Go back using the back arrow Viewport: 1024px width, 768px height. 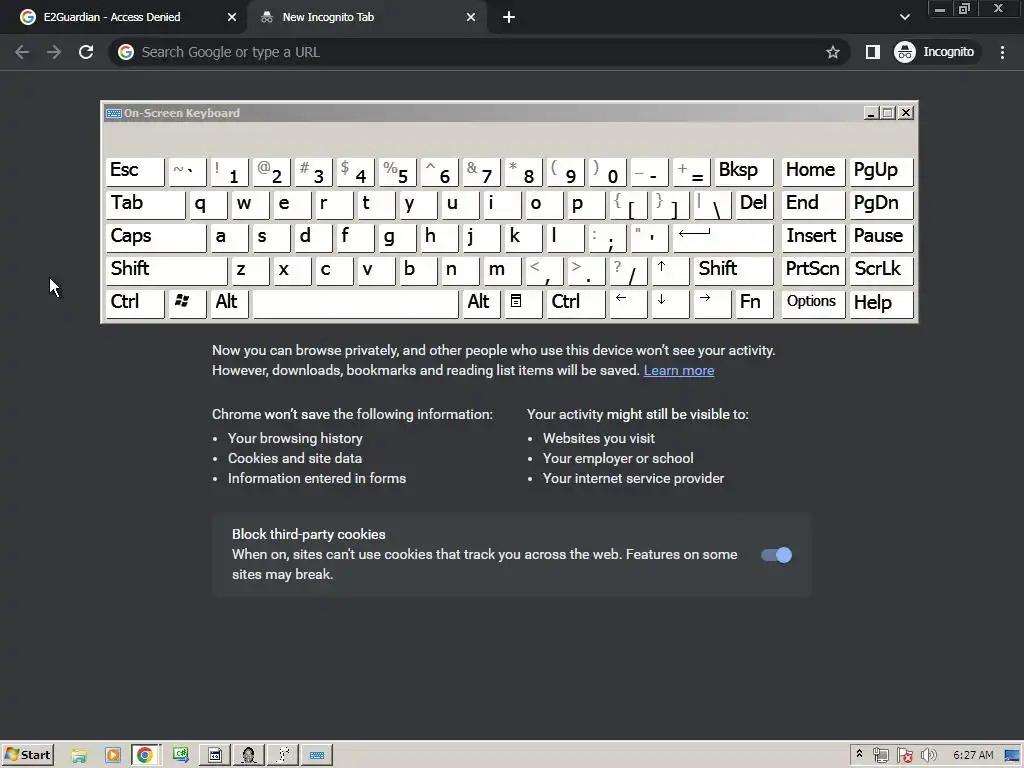point(22,52)
